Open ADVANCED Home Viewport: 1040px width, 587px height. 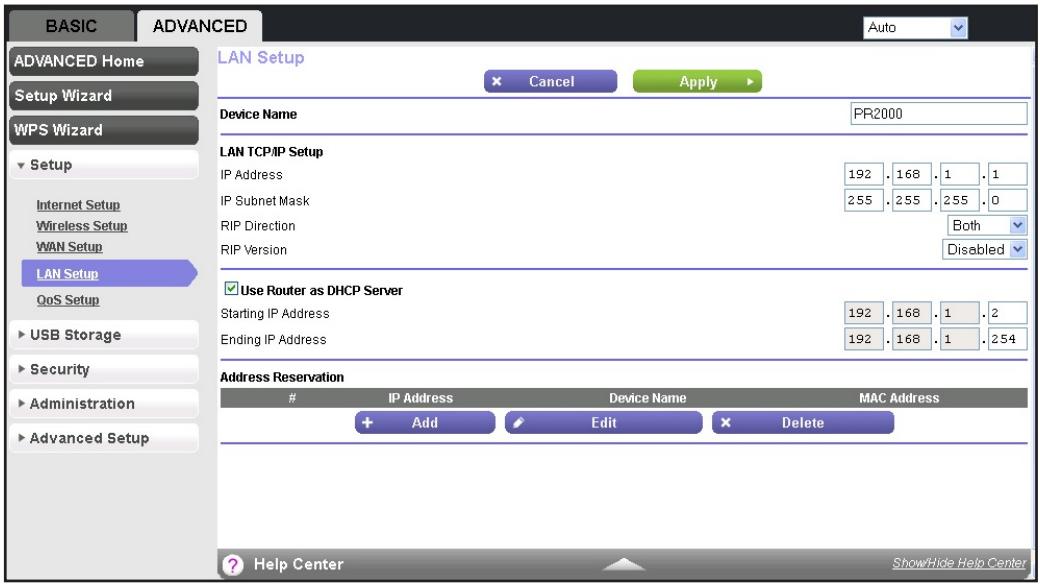(x=103, y=61)
